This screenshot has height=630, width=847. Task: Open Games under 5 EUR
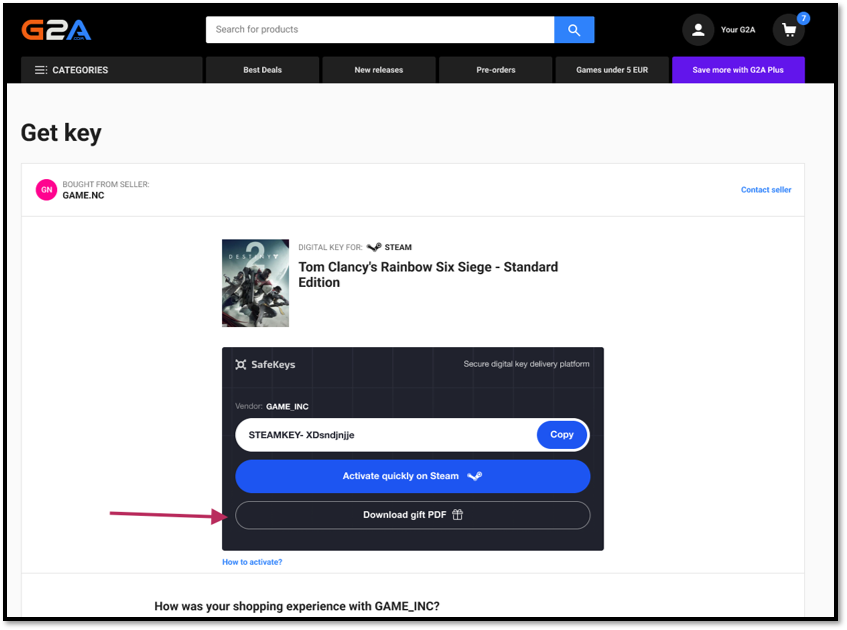pyautogui.click(x=611, y=69)
